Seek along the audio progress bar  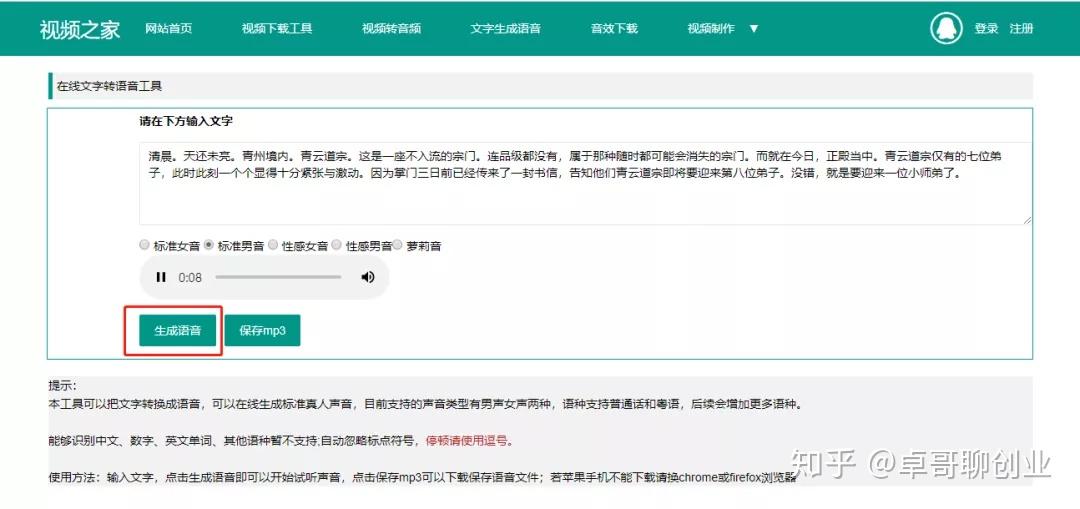[278, 277]
